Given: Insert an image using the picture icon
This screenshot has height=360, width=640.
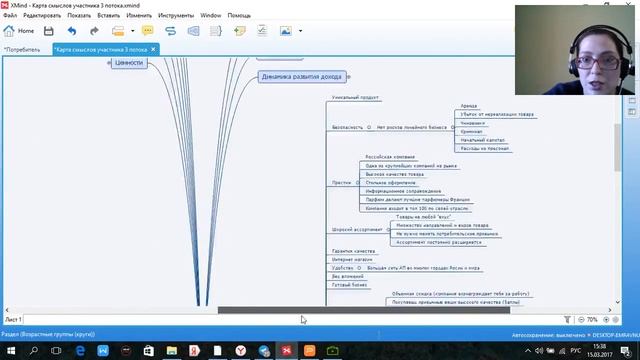Looking at the screenshot, I should [286, 31].
